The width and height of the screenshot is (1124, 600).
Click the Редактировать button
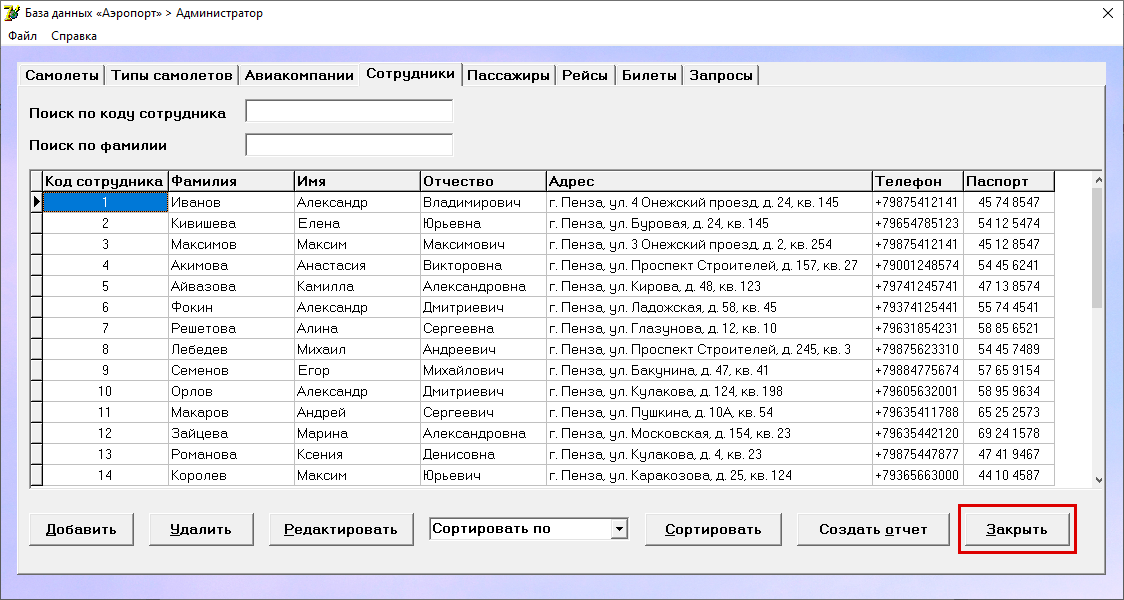coord(340,530)
